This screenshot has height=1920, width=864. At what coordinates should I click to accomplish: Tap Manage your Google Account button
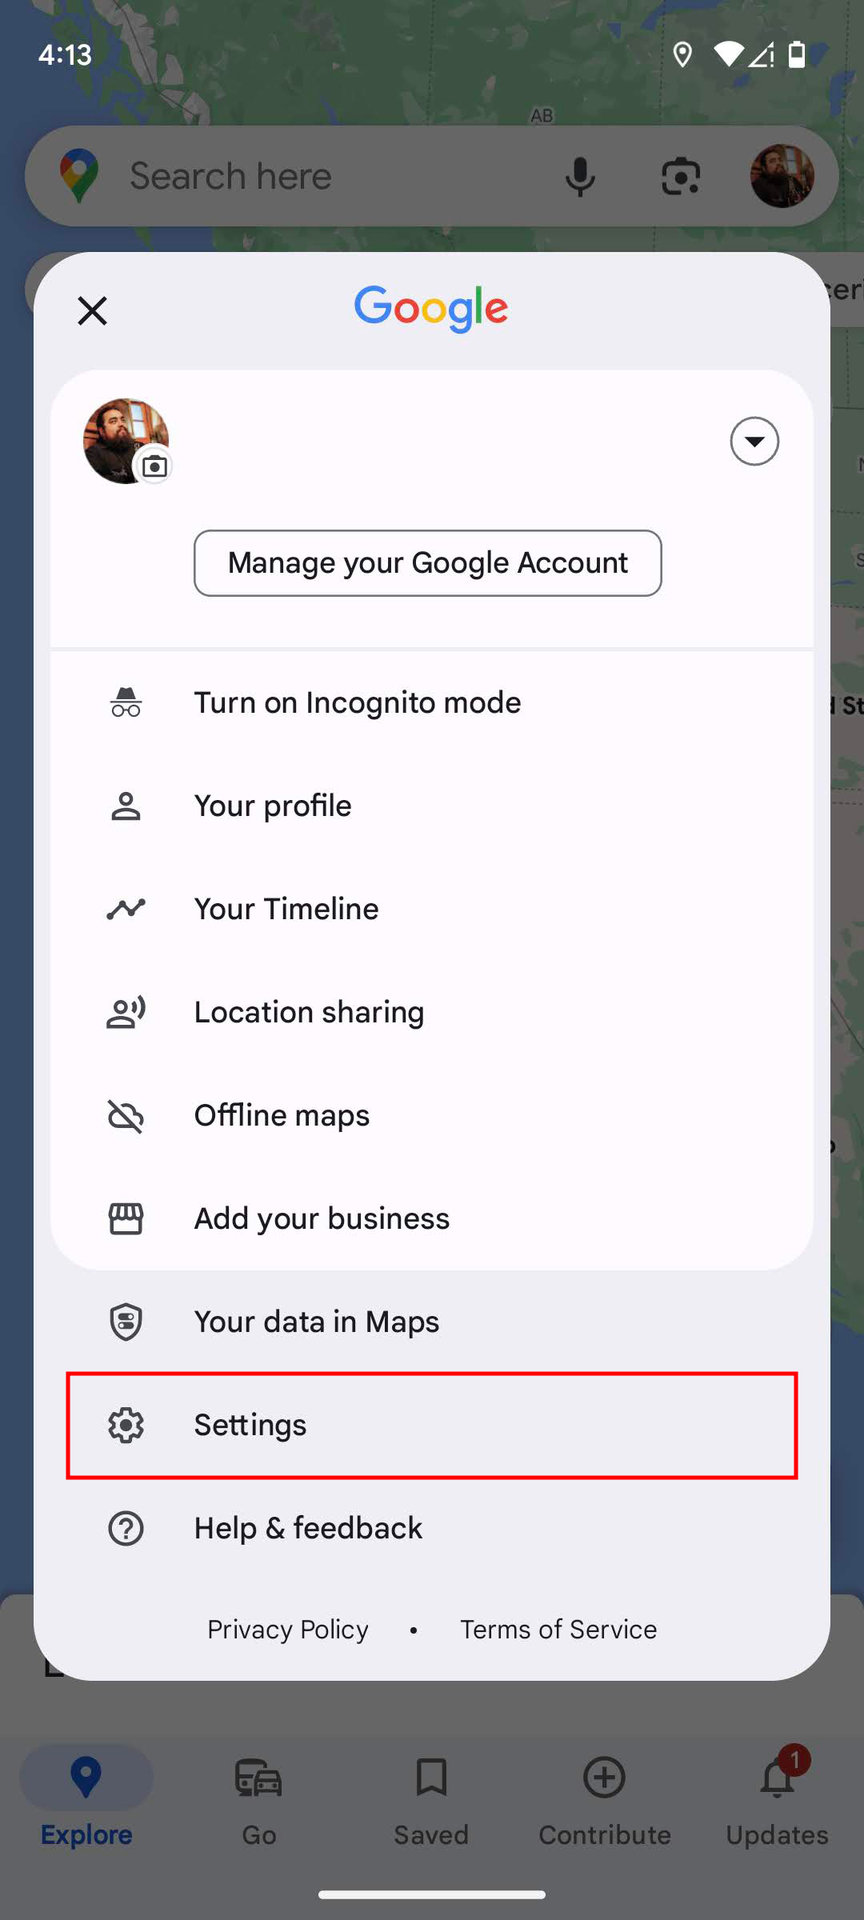point(428,563)
